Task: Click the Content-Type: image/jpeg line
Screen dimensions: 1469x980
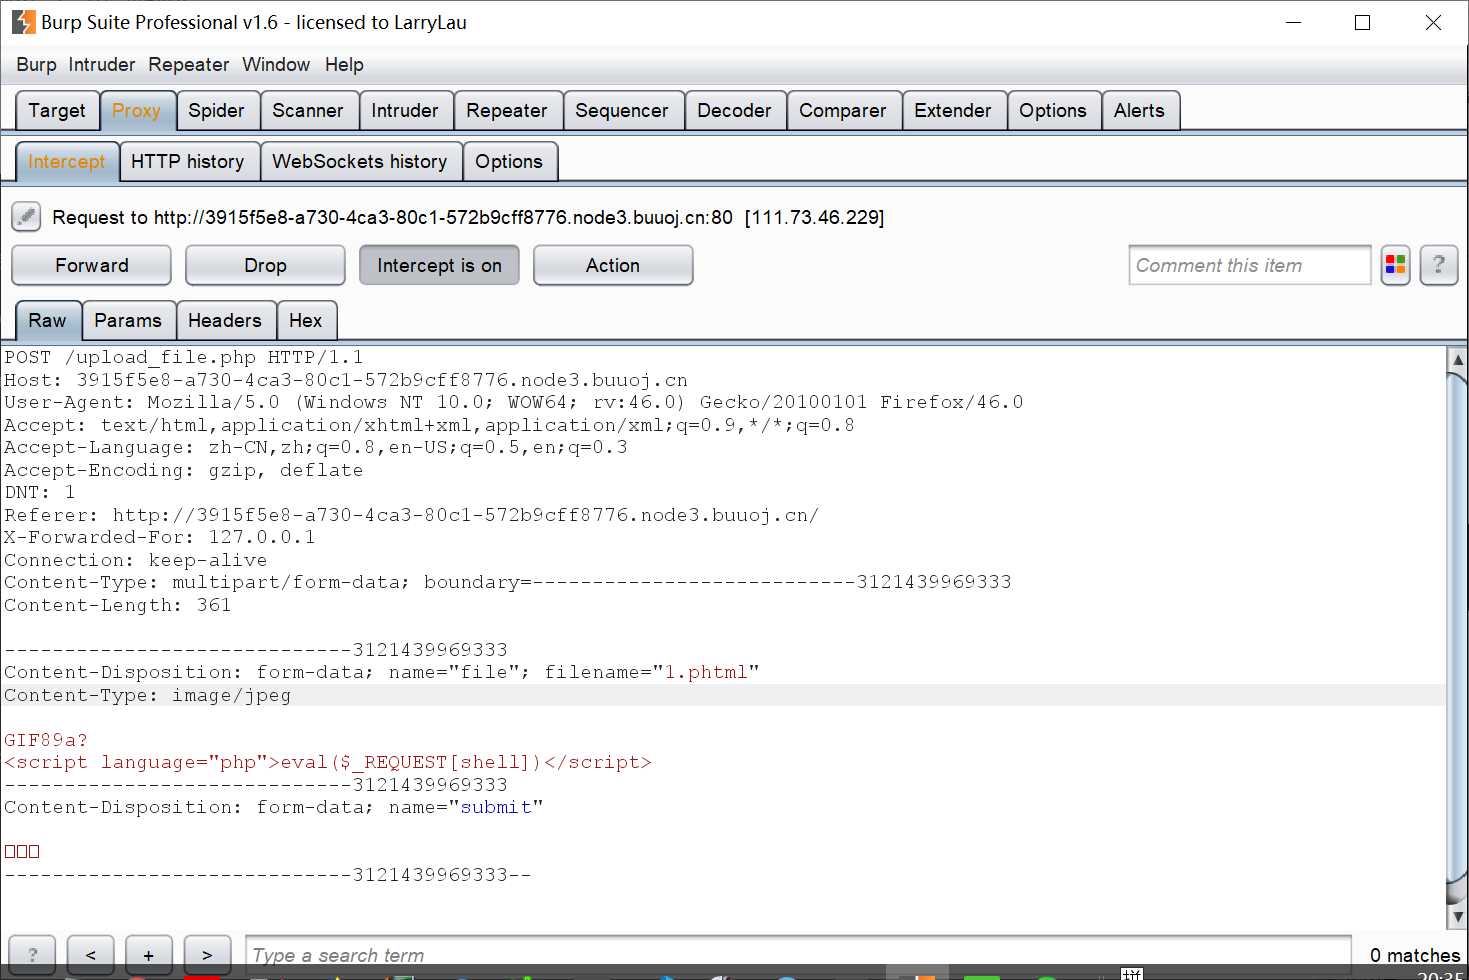Action: (x=148, y=695)
